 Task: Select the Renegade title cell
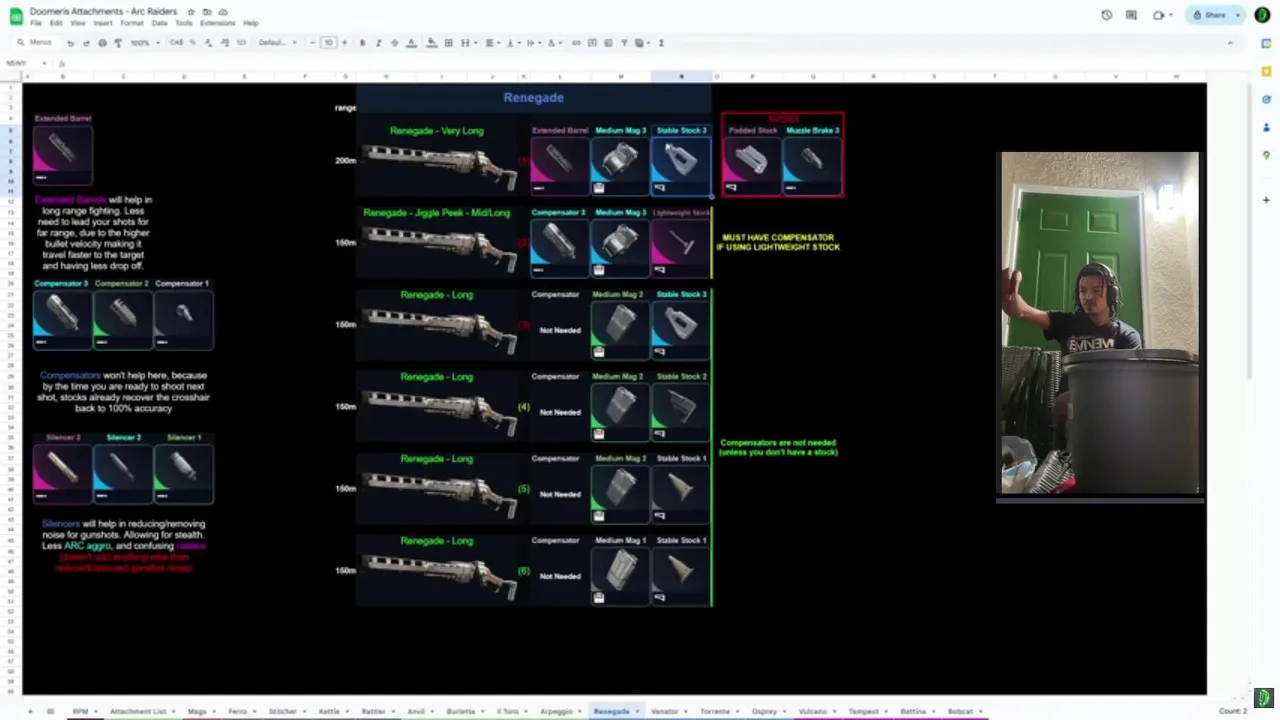point(534,97)
